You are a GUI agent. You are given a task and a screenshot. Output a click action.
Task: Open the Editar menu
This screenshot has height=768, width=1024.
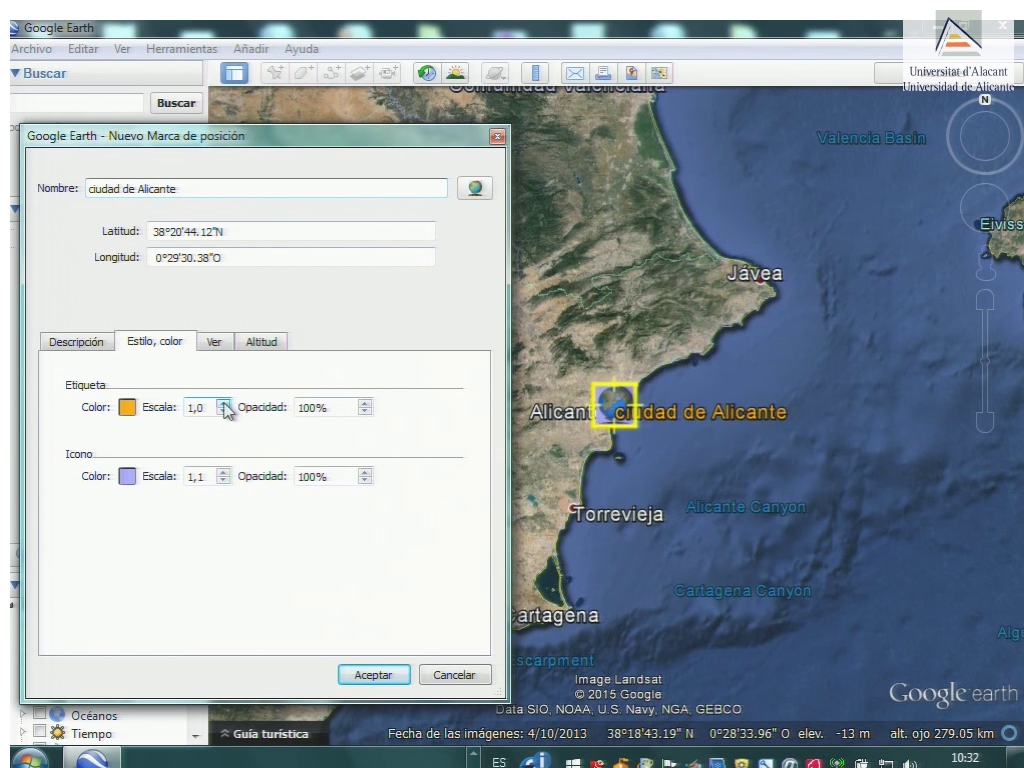83,49
